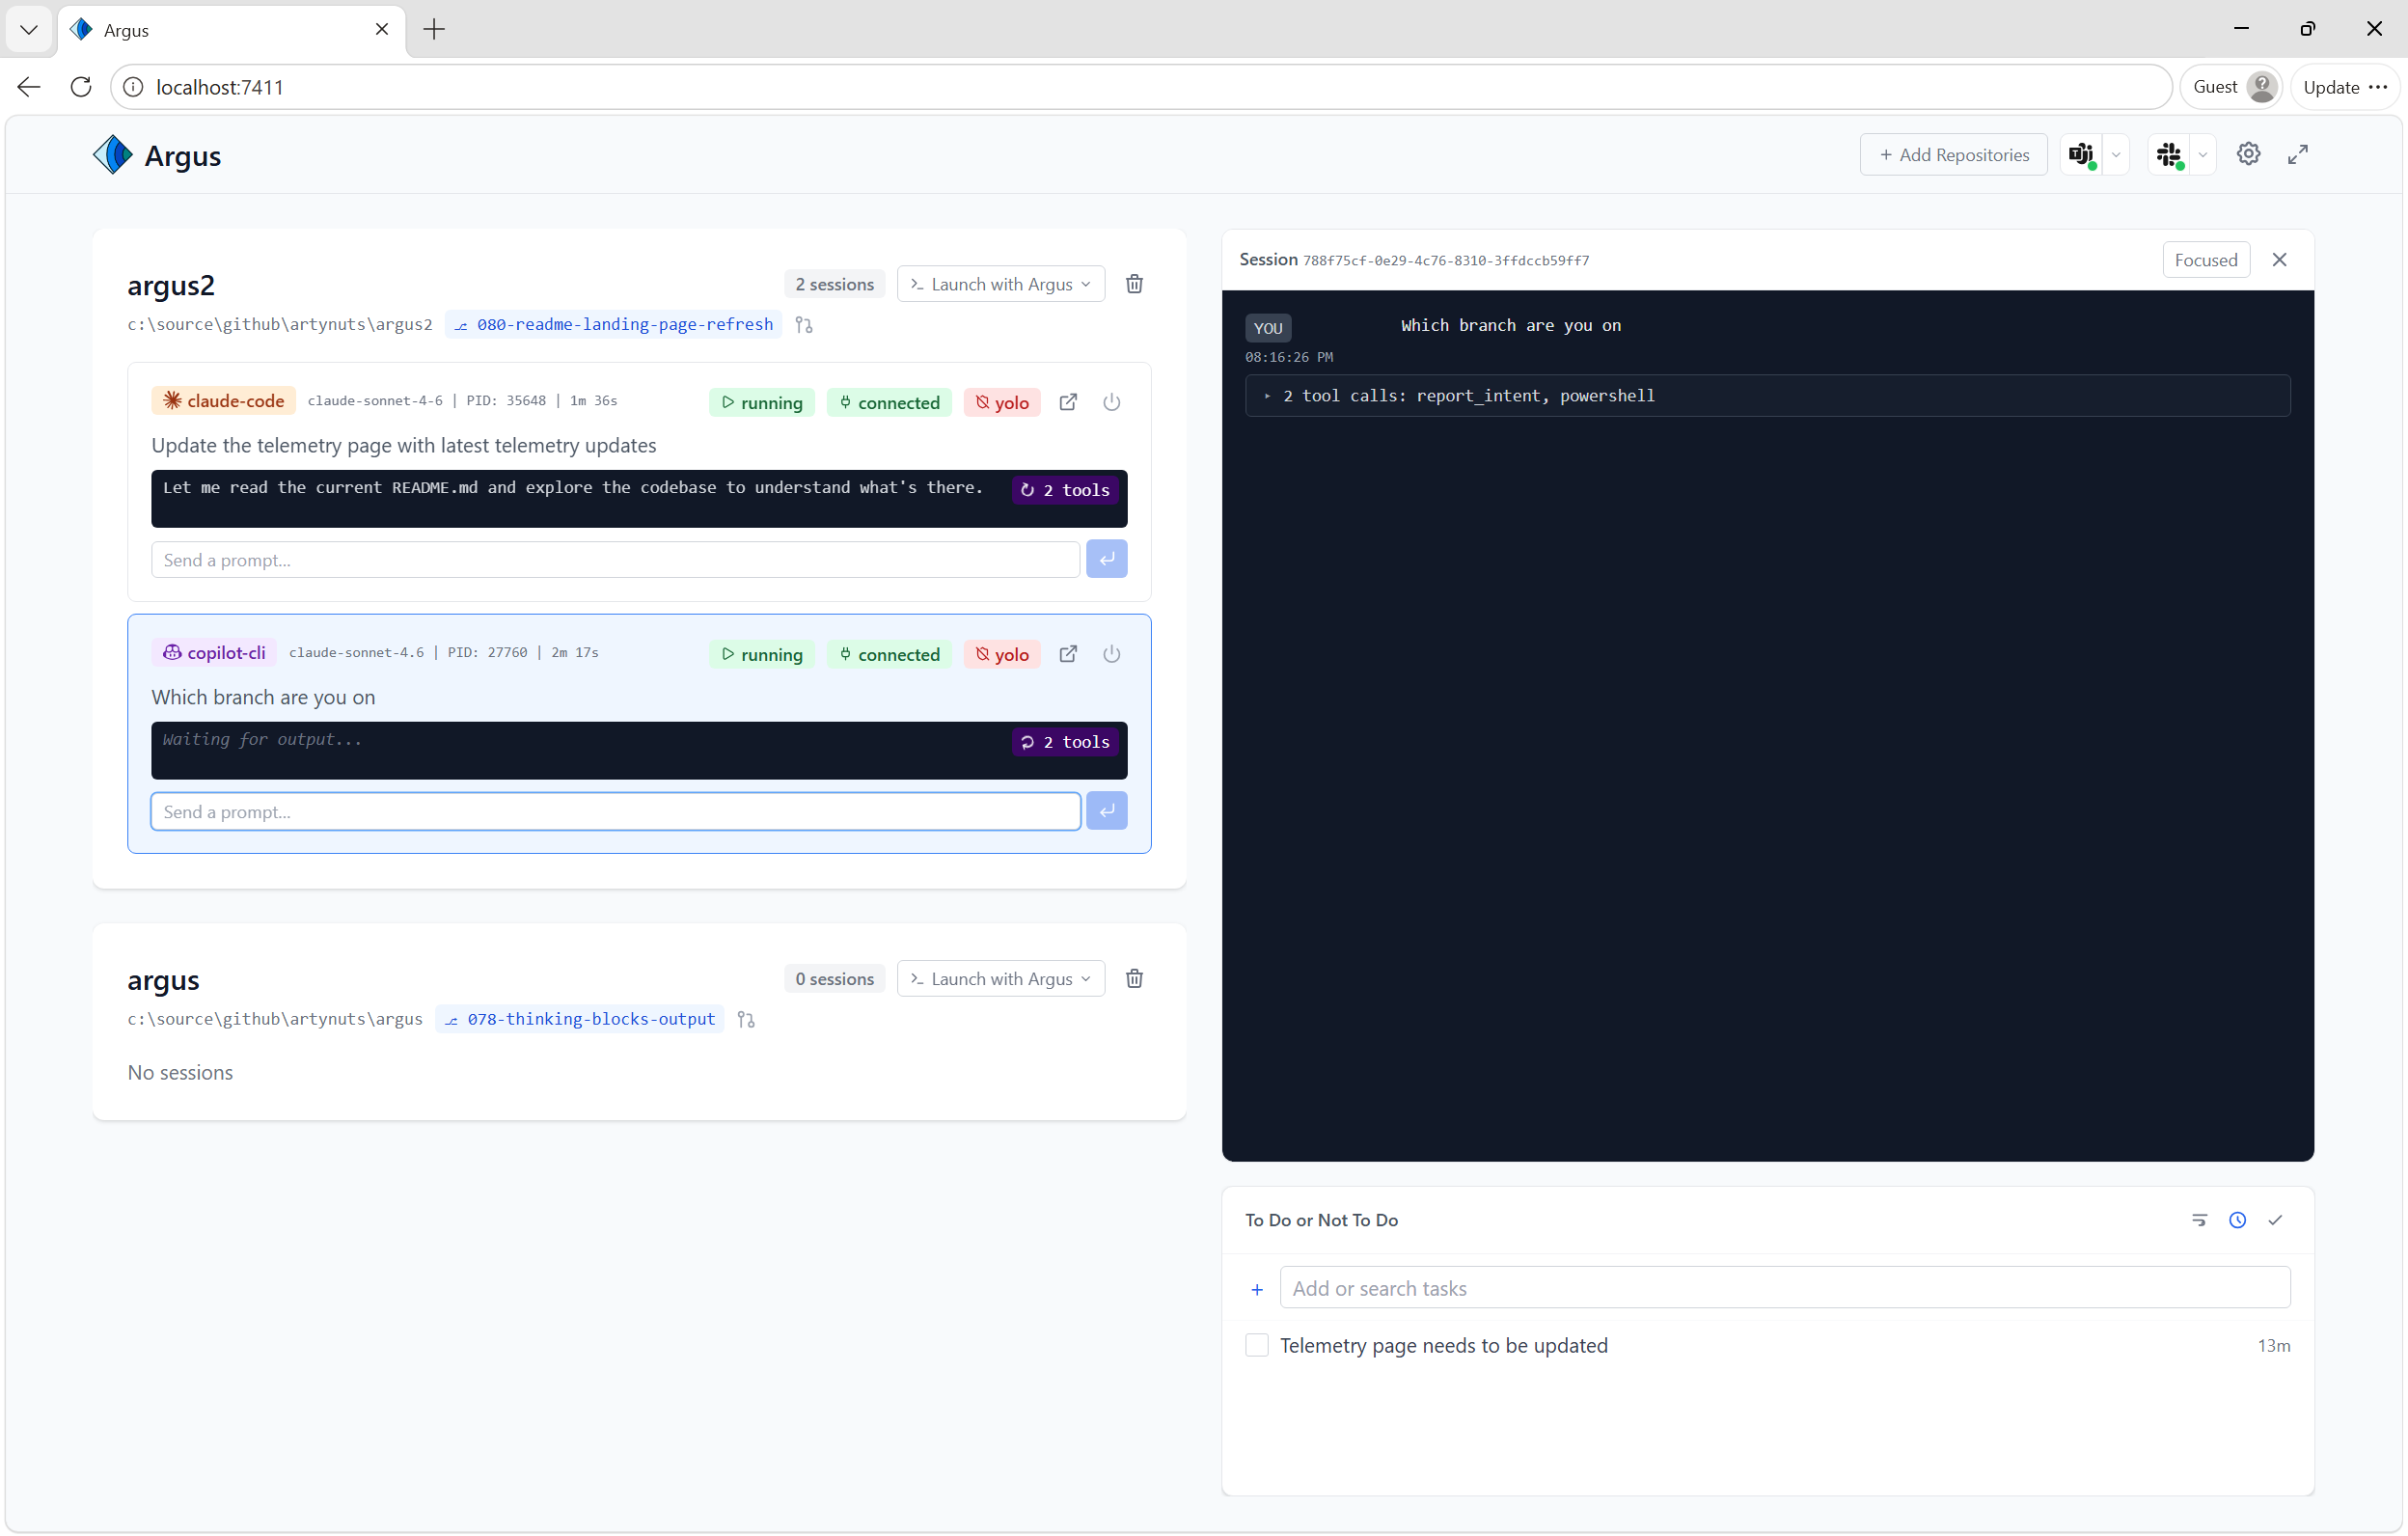Close the Argus browser tab
The image size is (2408, 1536).
382,29
